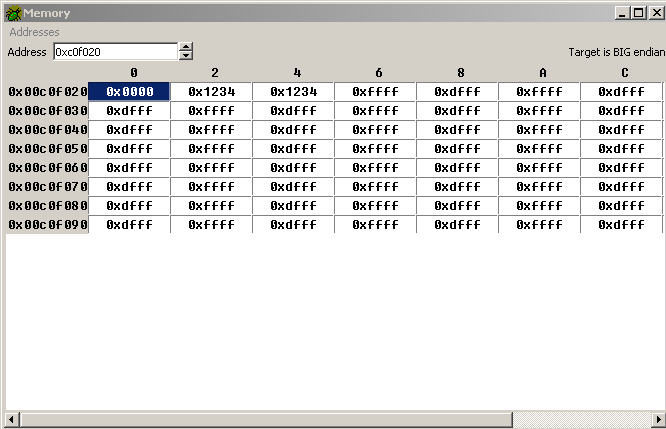The height and width of the screenshot is (429, 666).
Task: Click the left scroll arrow of horizontal scrollbar
Action: tap(11, 420)
